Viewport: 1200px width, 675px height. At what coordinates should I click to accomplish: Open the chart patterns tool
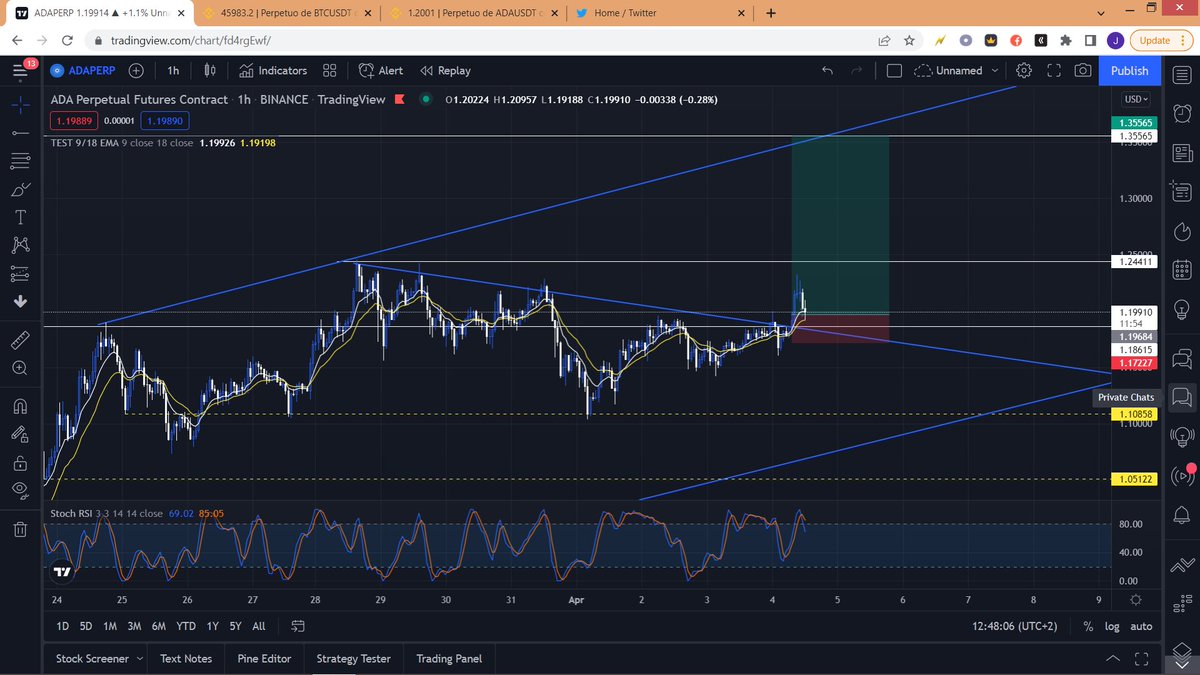click(20, 245)
